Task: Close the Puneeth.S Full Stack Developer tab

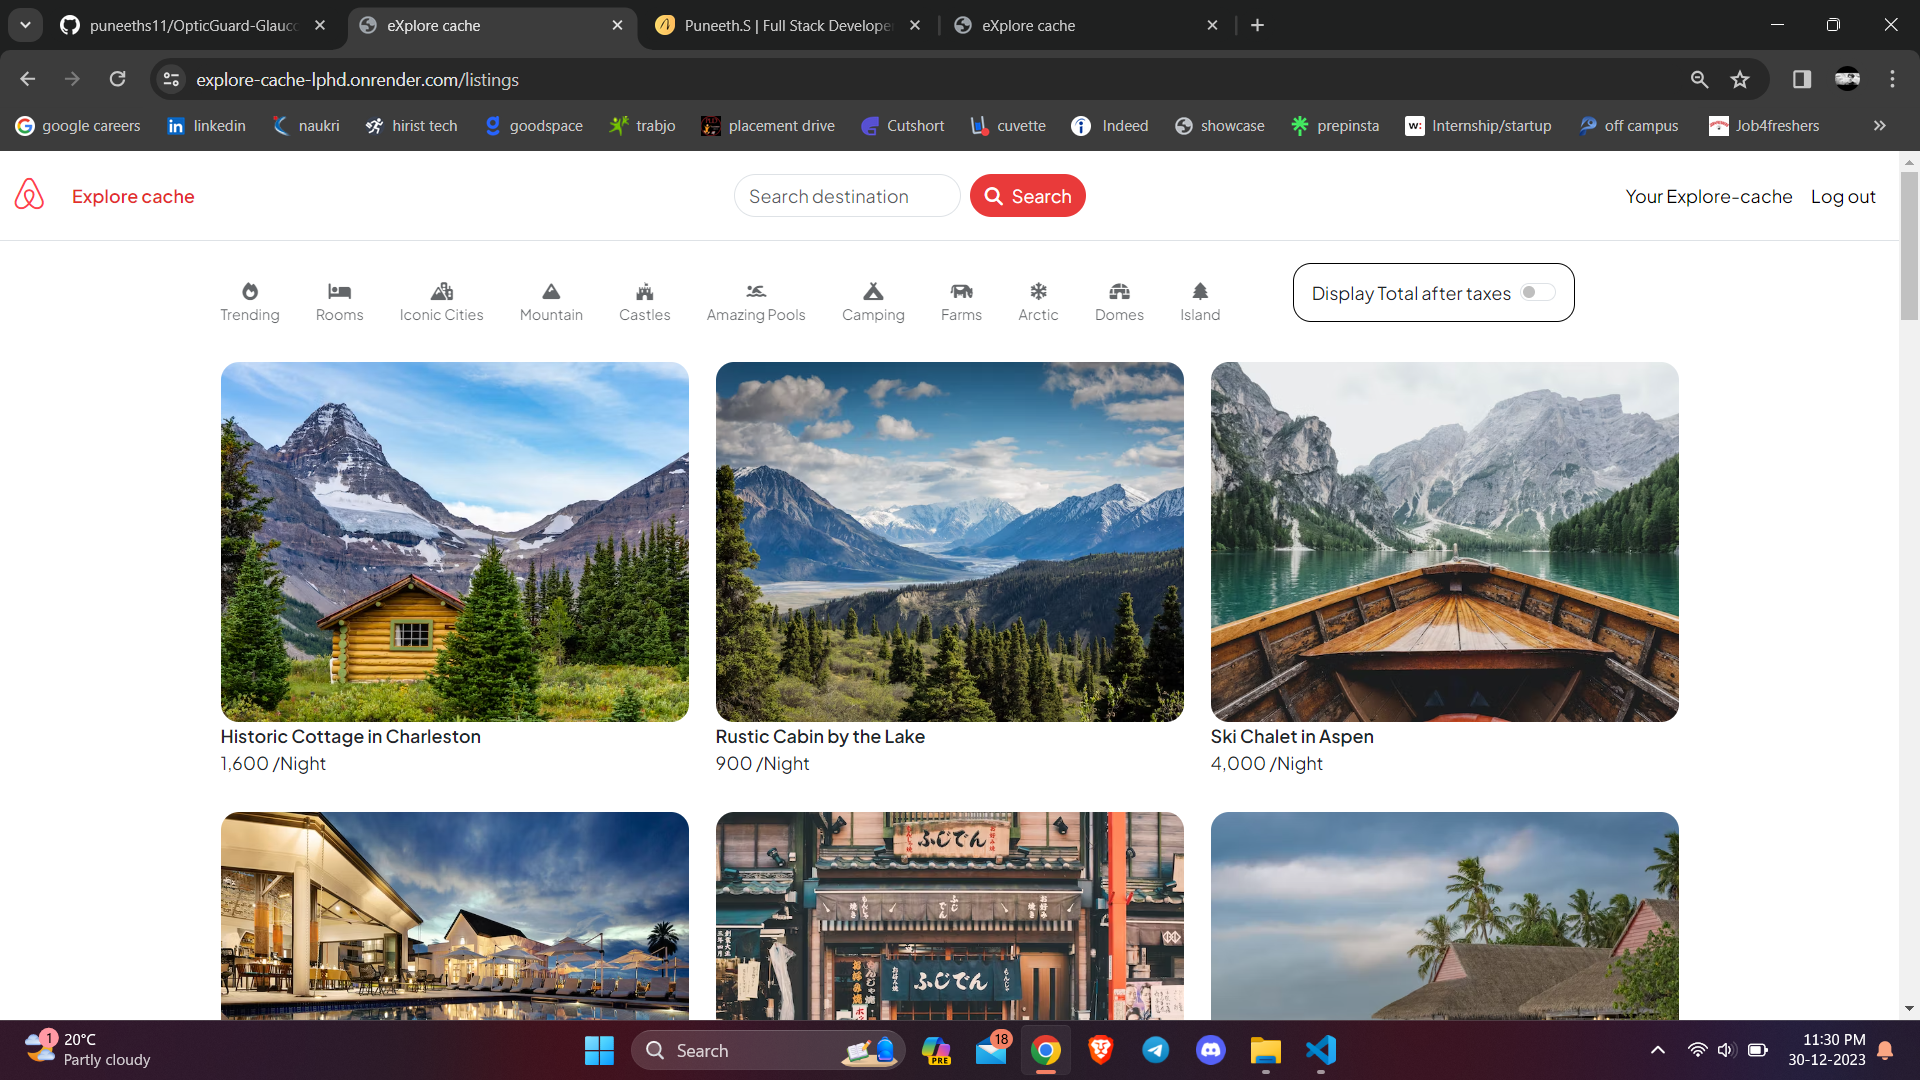Action: pos(915,25)
